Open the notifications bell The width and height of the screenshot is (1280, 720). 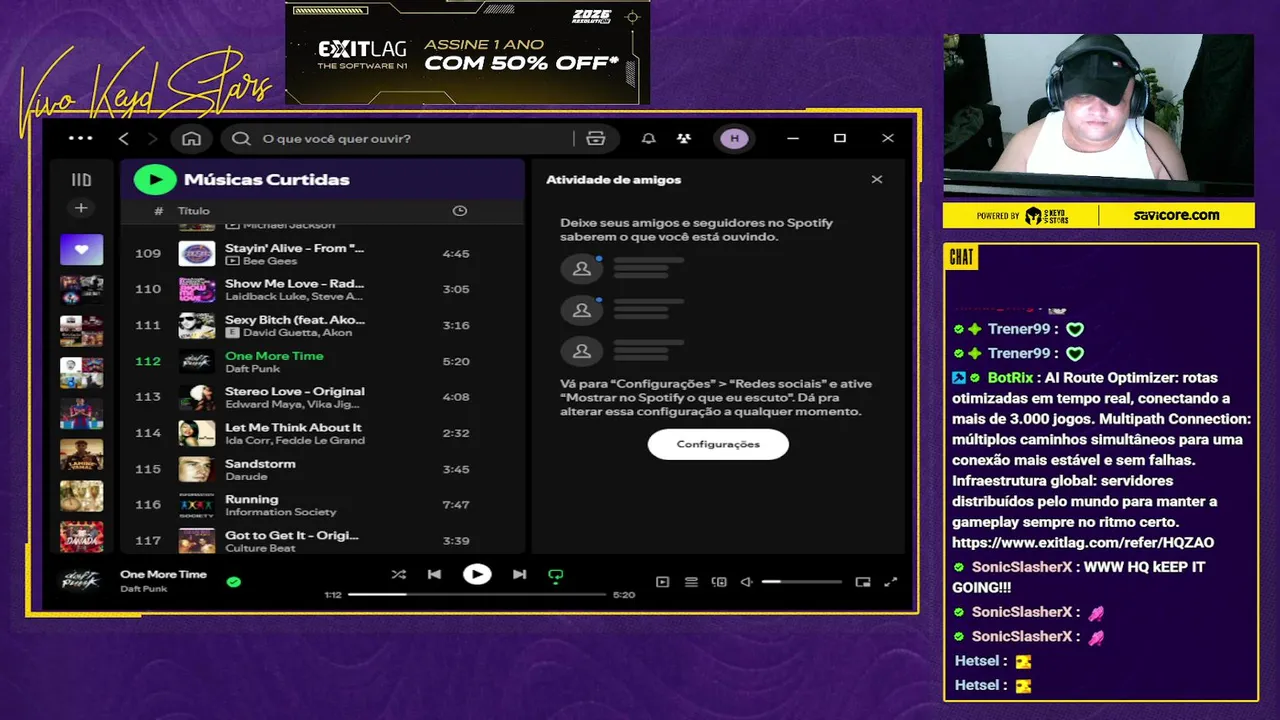[x=649, y=138]
